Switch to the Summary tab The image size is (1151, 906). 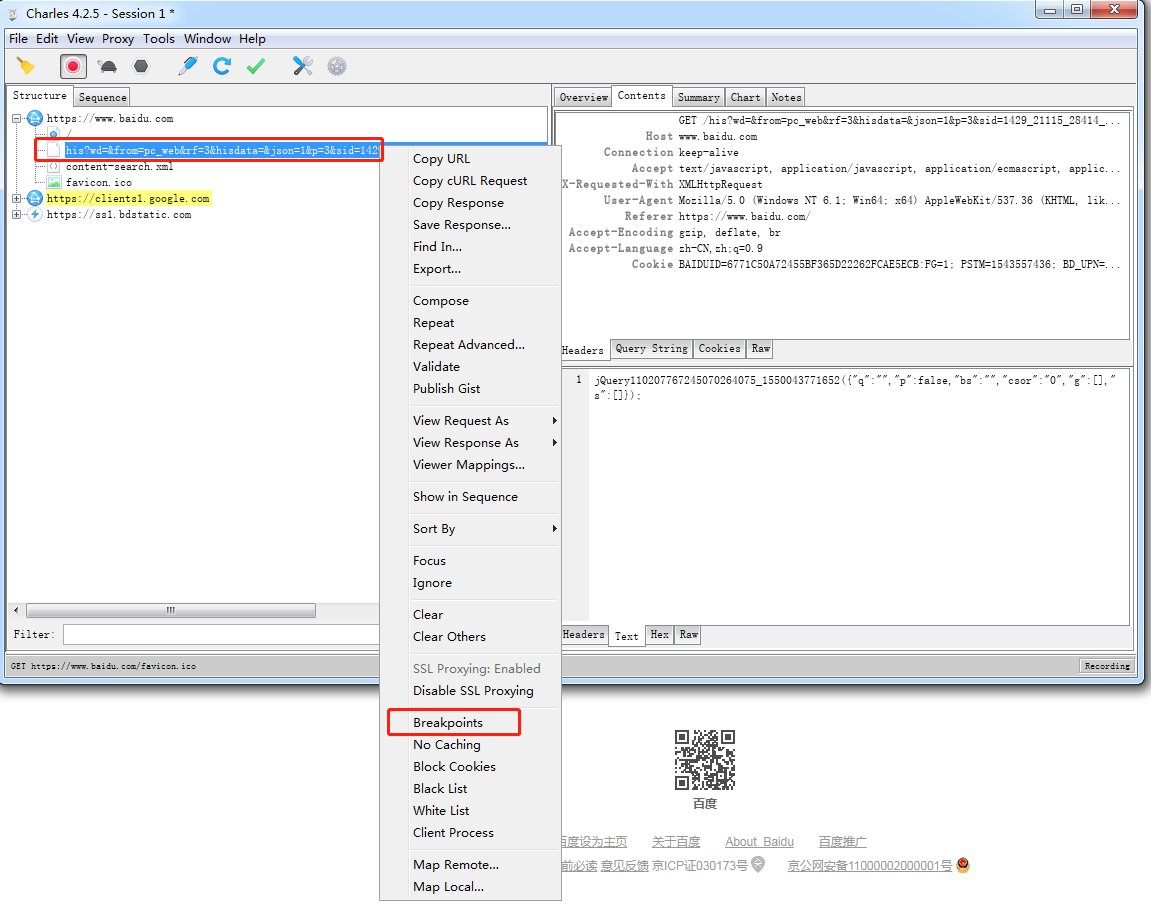pos(698,97)
